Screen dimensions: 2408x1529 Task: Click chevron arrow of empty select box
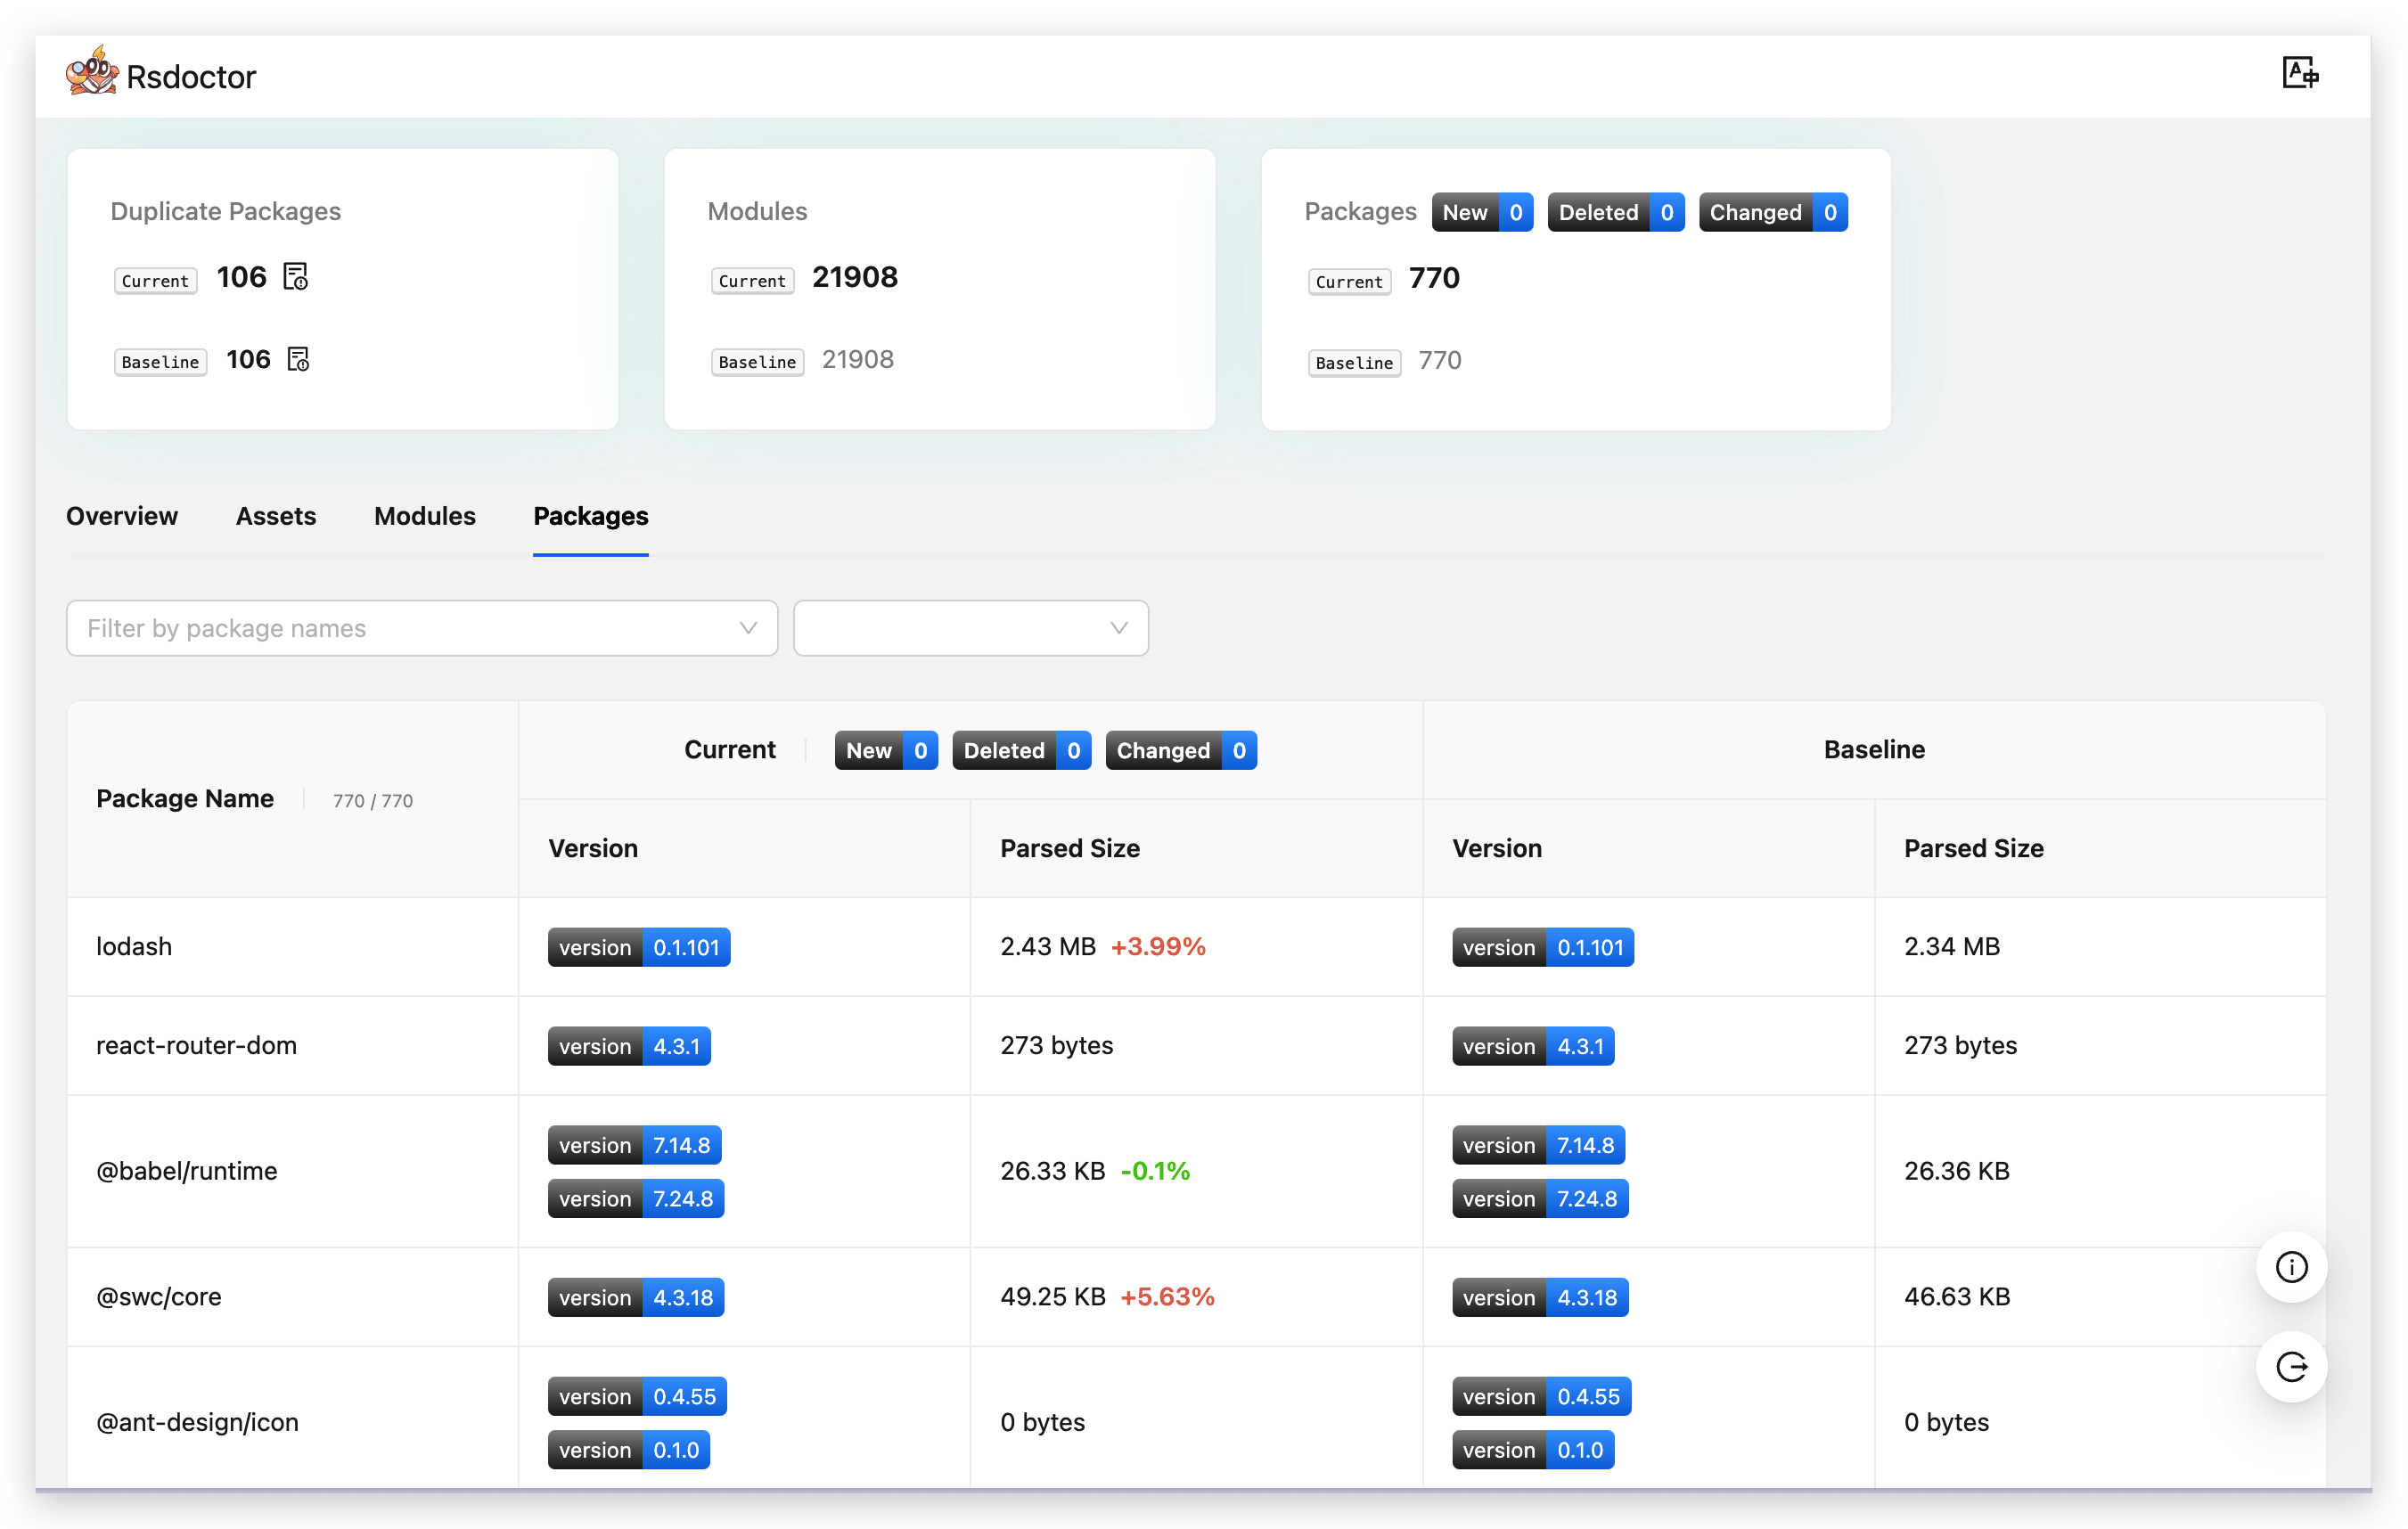click(1118, 628)
